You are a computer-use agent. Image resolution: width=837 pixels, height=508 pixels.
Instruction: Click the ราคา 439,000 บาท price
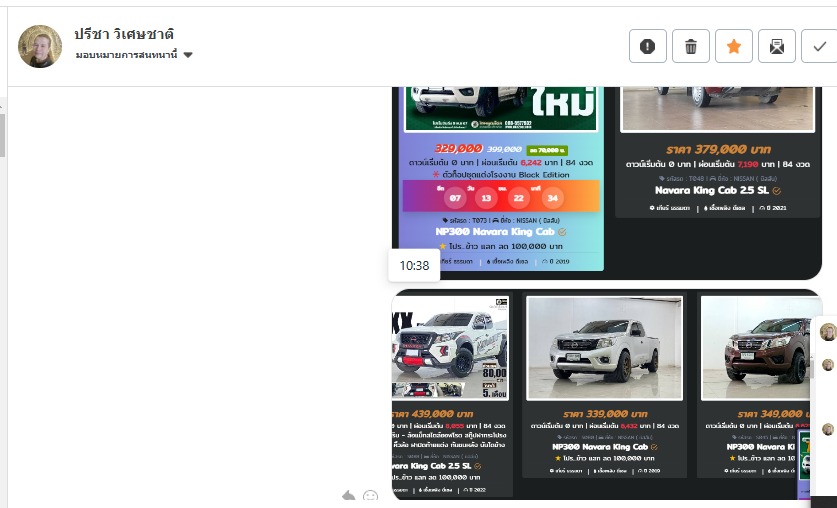tap(433, 414)
